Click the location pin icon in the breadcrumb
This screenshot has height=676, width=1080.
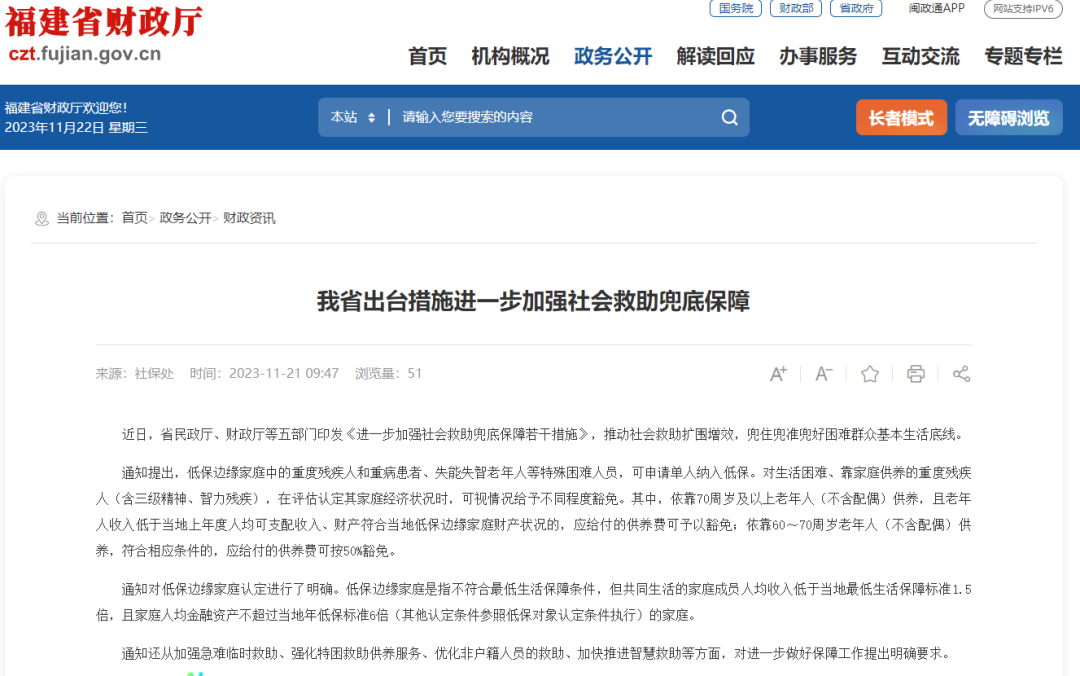[x=41, y=218]
